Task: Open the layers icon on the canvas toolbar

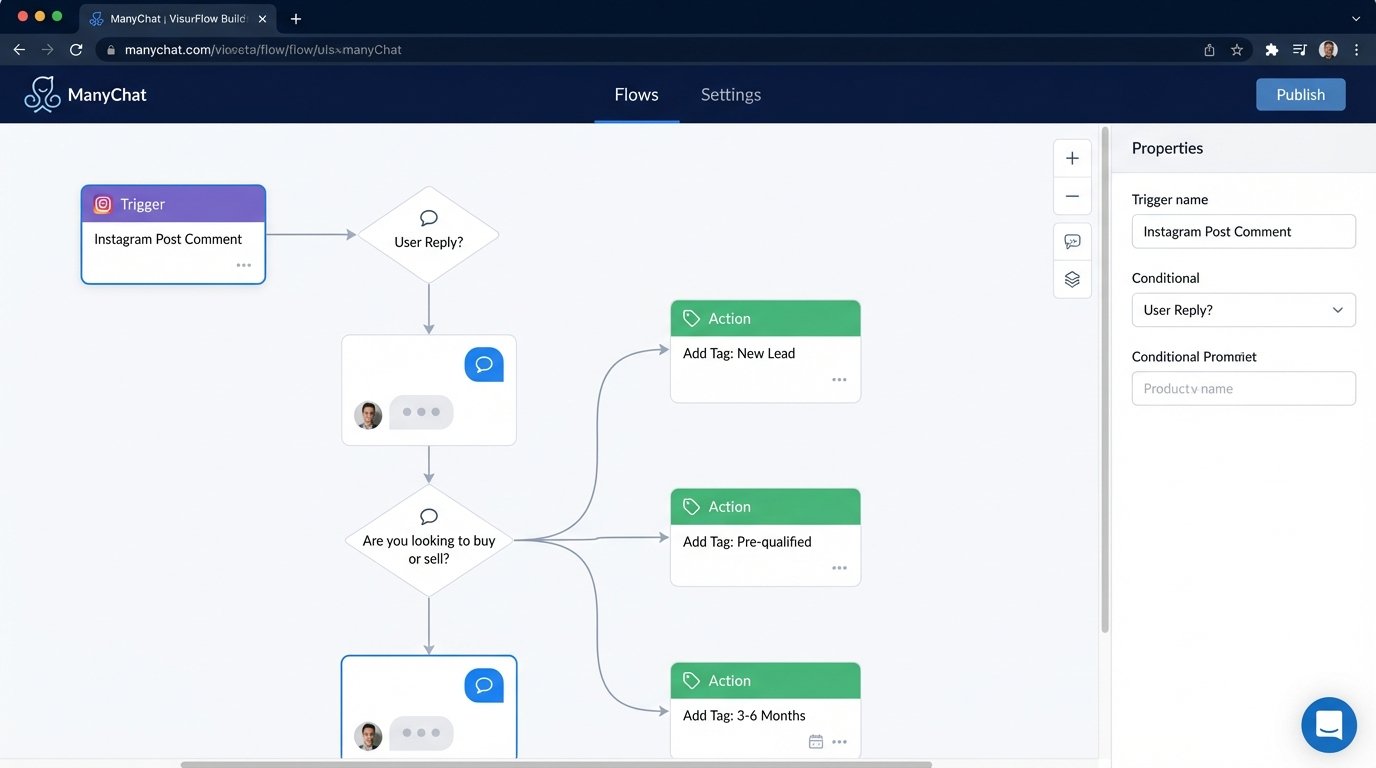Action: 1072,279
